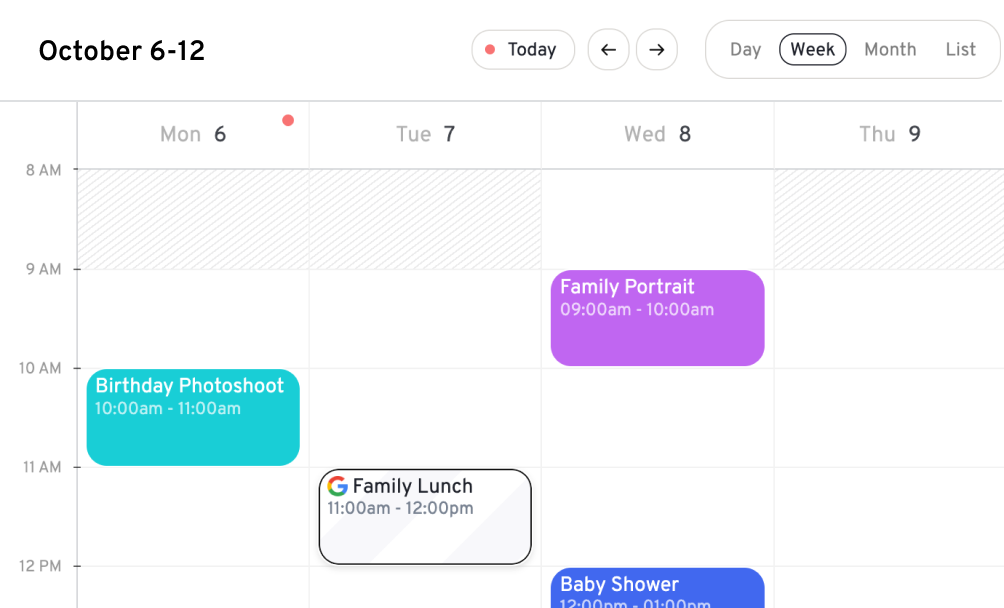Open the Baby Shower event
Screen dimensions: 1004x608
pyautogui.click(x=657, y=592)
